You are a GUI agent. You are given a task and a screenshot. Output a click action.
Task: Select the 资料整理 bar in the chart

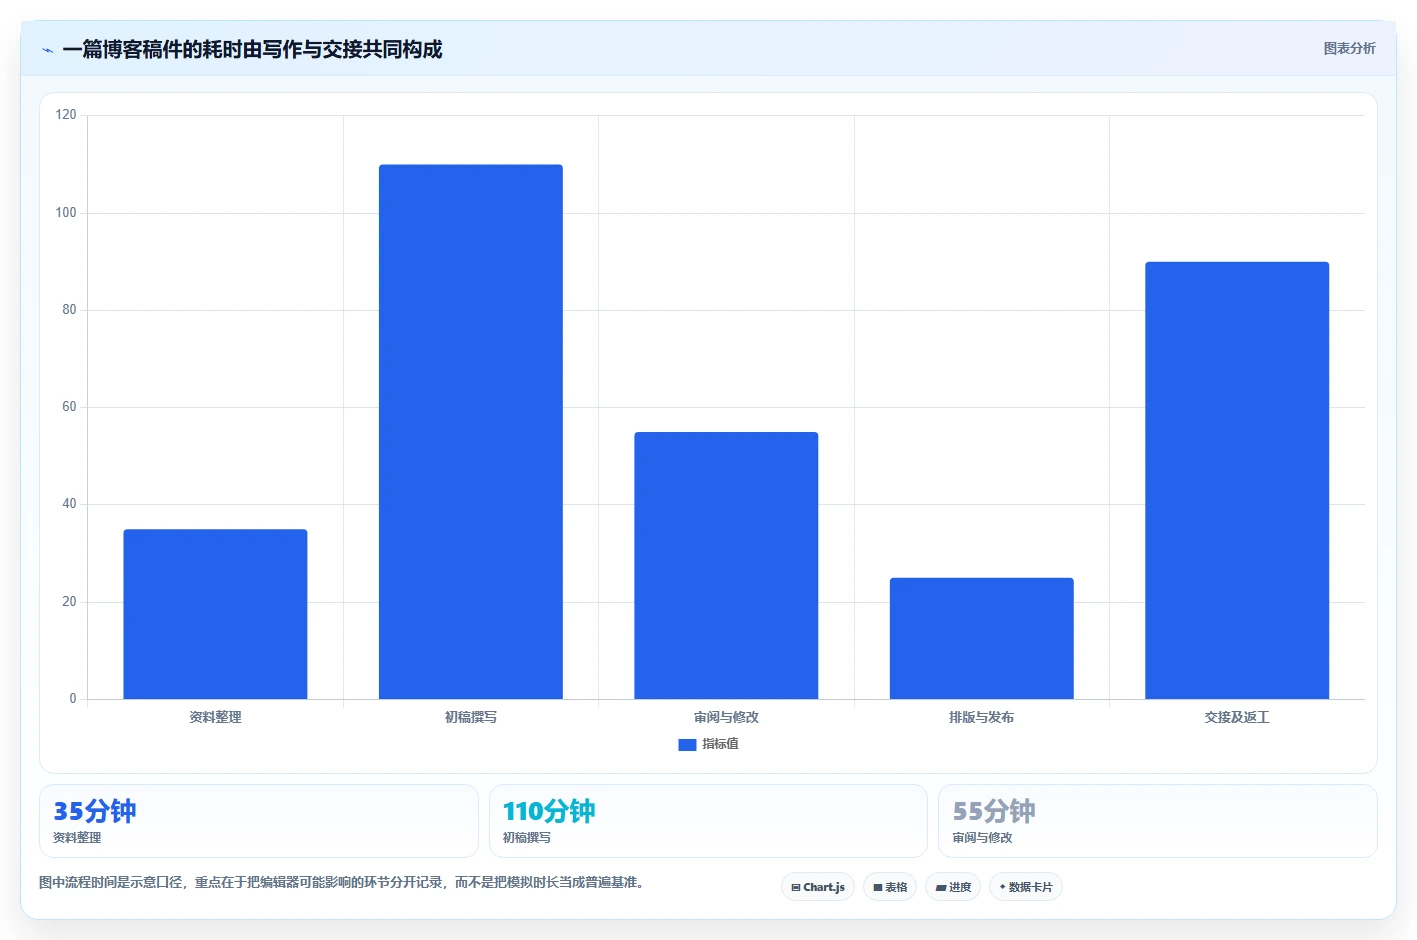coord(215,614)
